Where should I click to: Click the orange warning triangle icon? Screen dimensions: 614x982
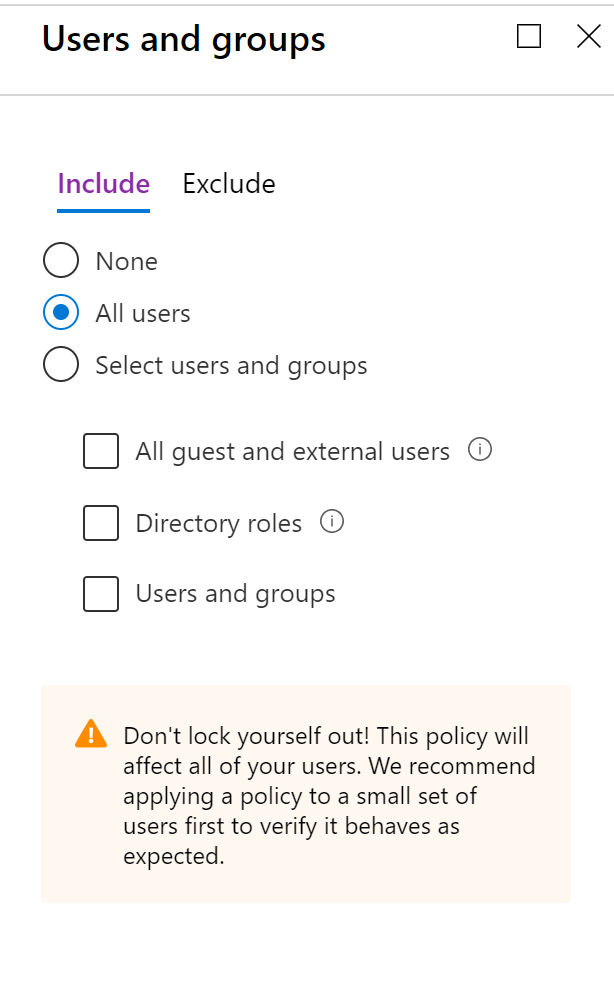pos(91,734)
